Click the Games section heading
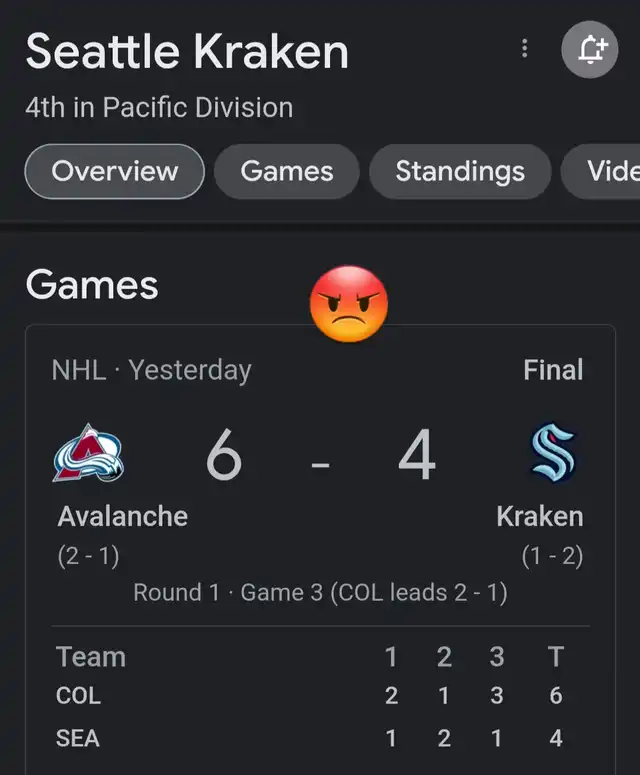Image resolution: width=640 pixels, height=775 pixels. [92, 285]
